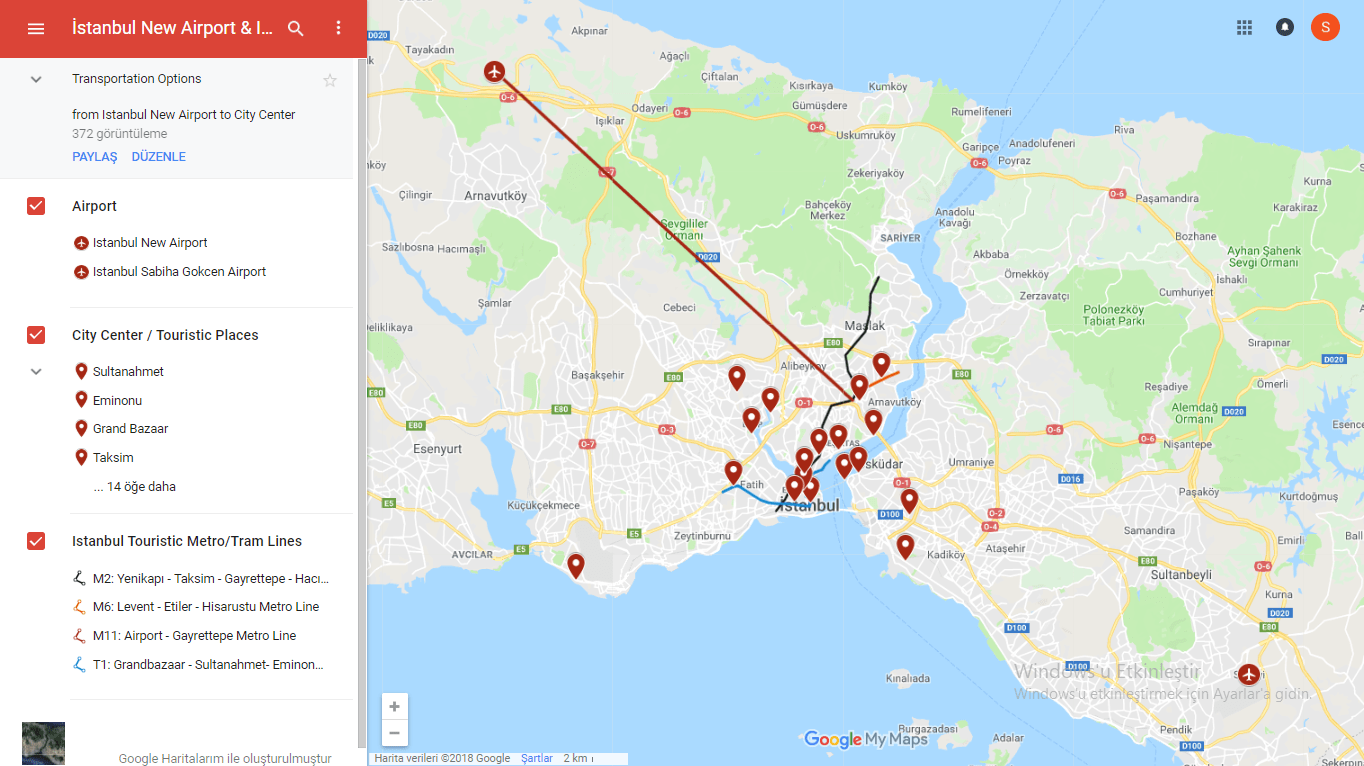
Task: Open the account avatar 'S'
Action: pyautogui.click(x=1325, y=27)
